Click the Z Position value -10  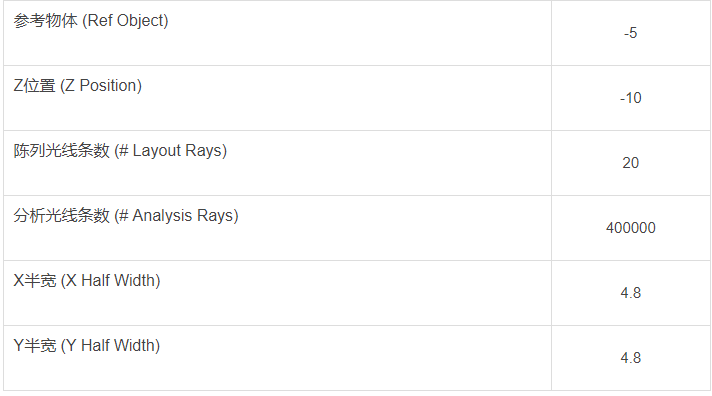630,98
